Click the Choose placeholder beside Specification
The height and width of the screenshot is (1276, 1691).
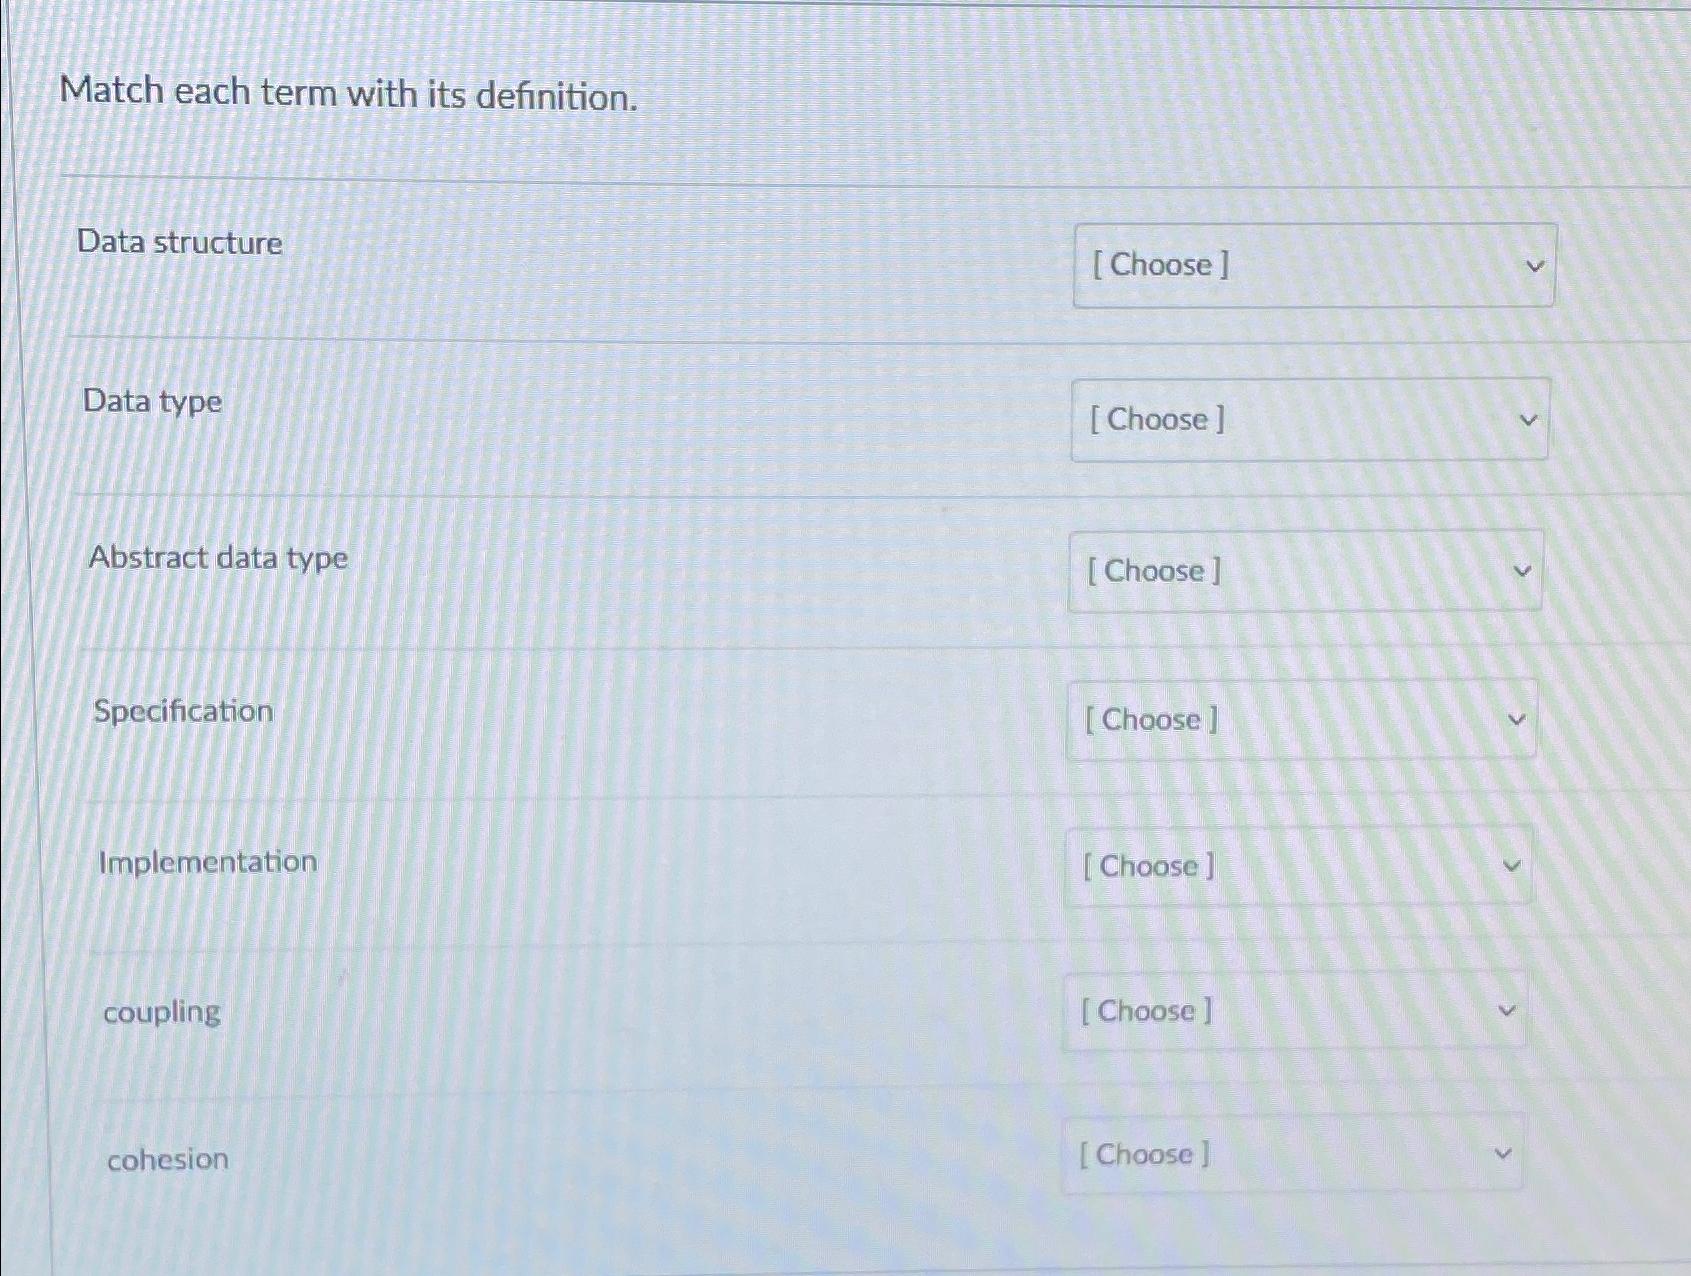click(1147, 720)
